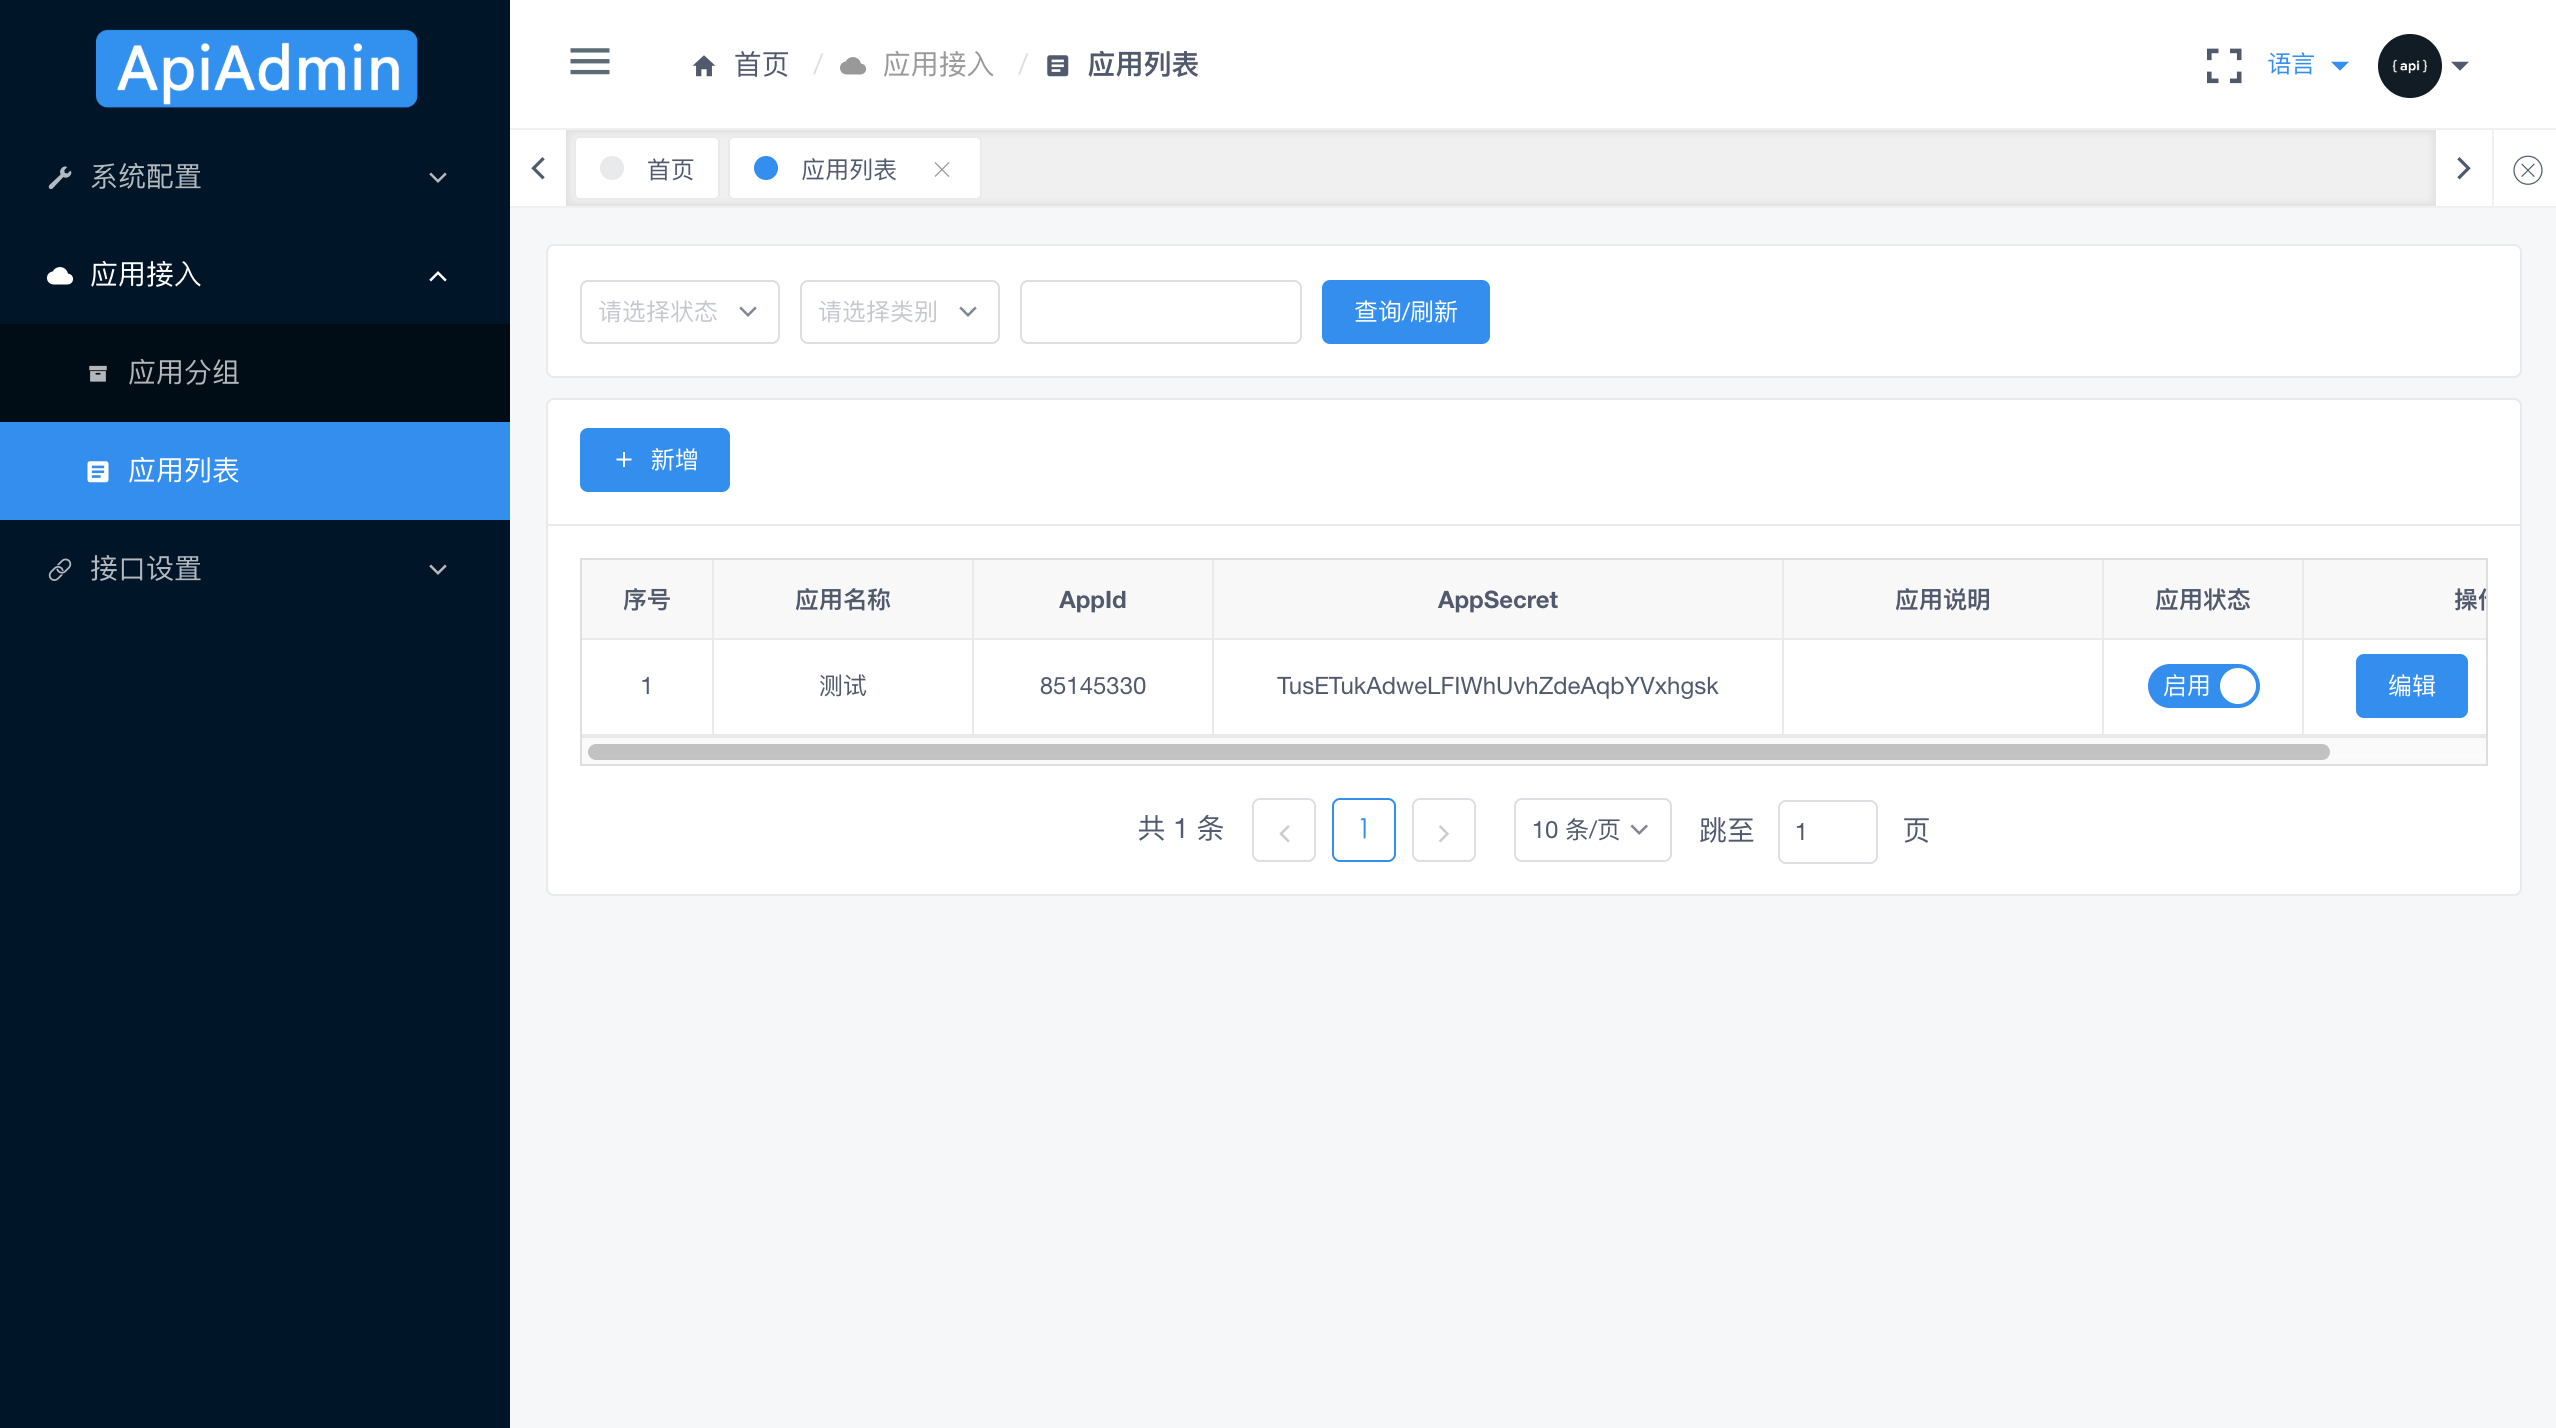Switch to the 首页 tab
Screen dimensions: 2556x1428
coord(647,169)
